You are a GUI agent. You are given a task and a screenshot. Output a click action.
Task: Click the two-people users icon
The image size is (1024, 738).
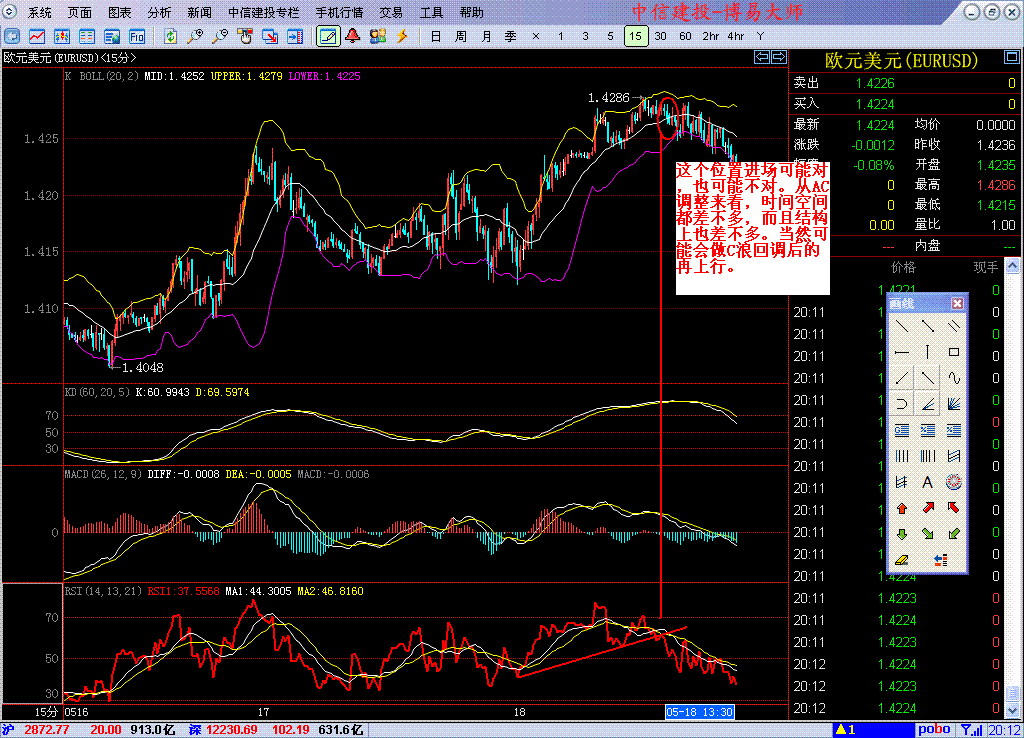coord(377,37)
